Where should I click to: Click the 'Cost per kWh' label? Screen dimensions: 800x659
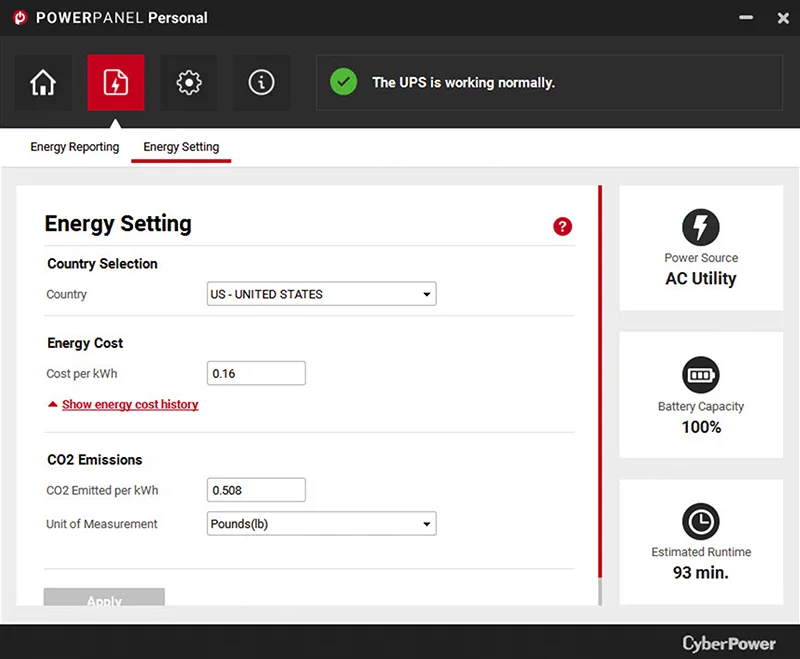pyautogui.click(x=82, y=374)
